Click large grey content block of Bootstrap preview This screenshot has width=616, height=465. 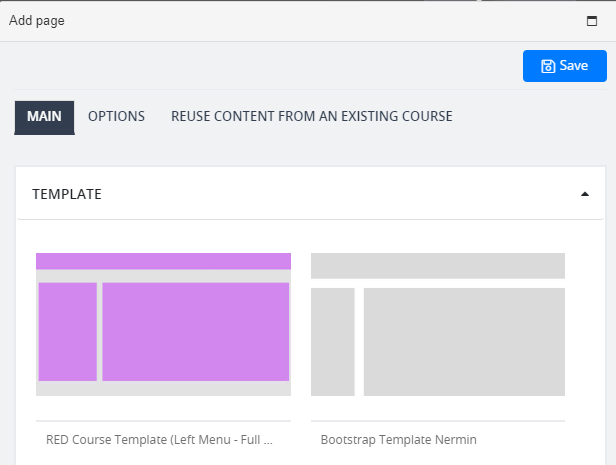tap(464, 342)
